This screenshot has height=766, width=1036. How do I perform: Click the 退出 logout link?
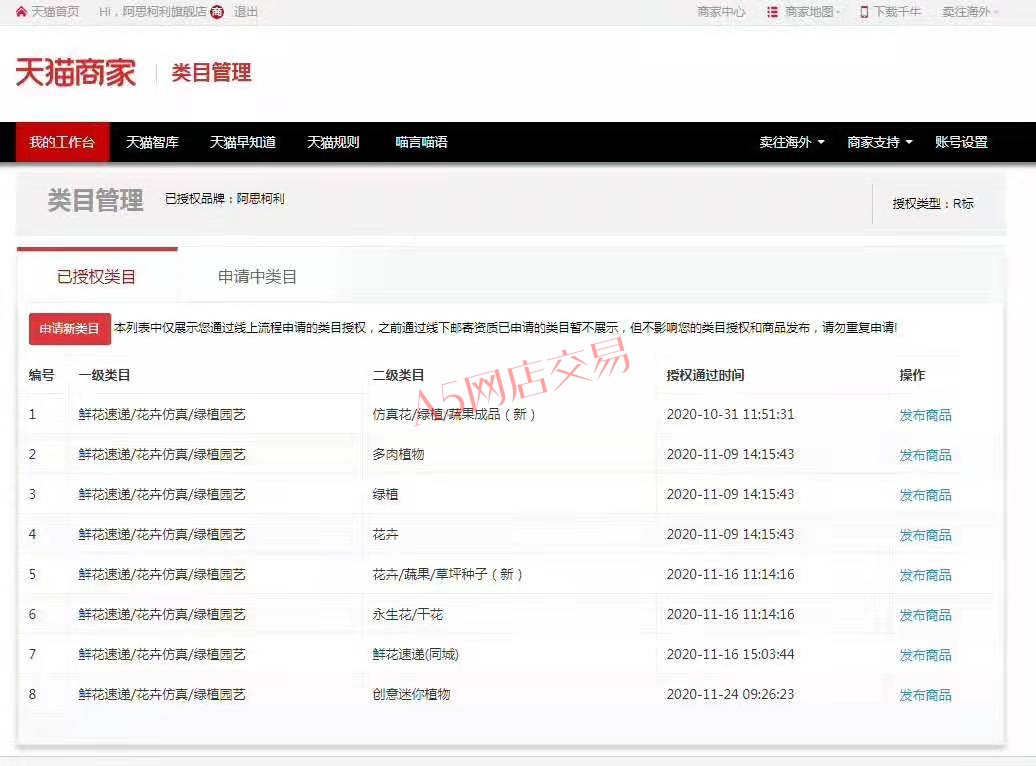coord(246,12)
